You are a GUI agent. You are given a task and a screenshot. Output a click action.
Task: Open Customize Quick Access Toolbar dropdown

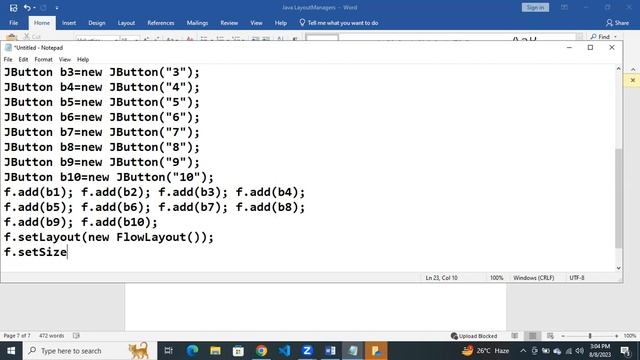pyautogui.click(x=57, y=8)
